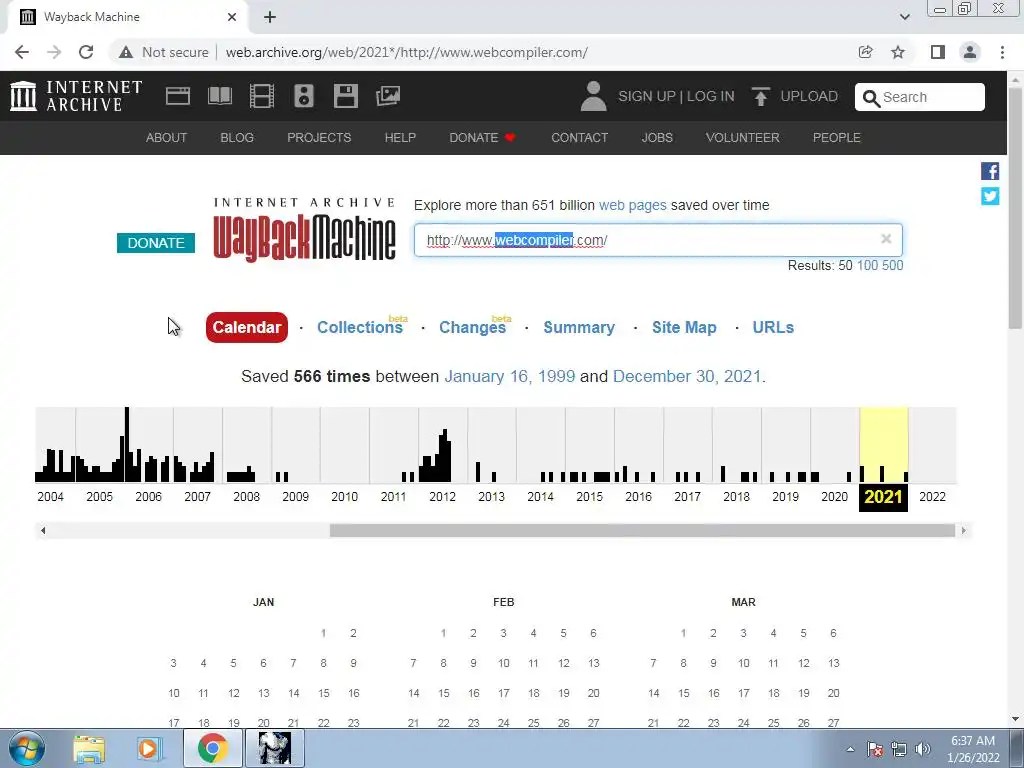
Task: Open the PROJECTS menu item
Action: coord(319,138)
